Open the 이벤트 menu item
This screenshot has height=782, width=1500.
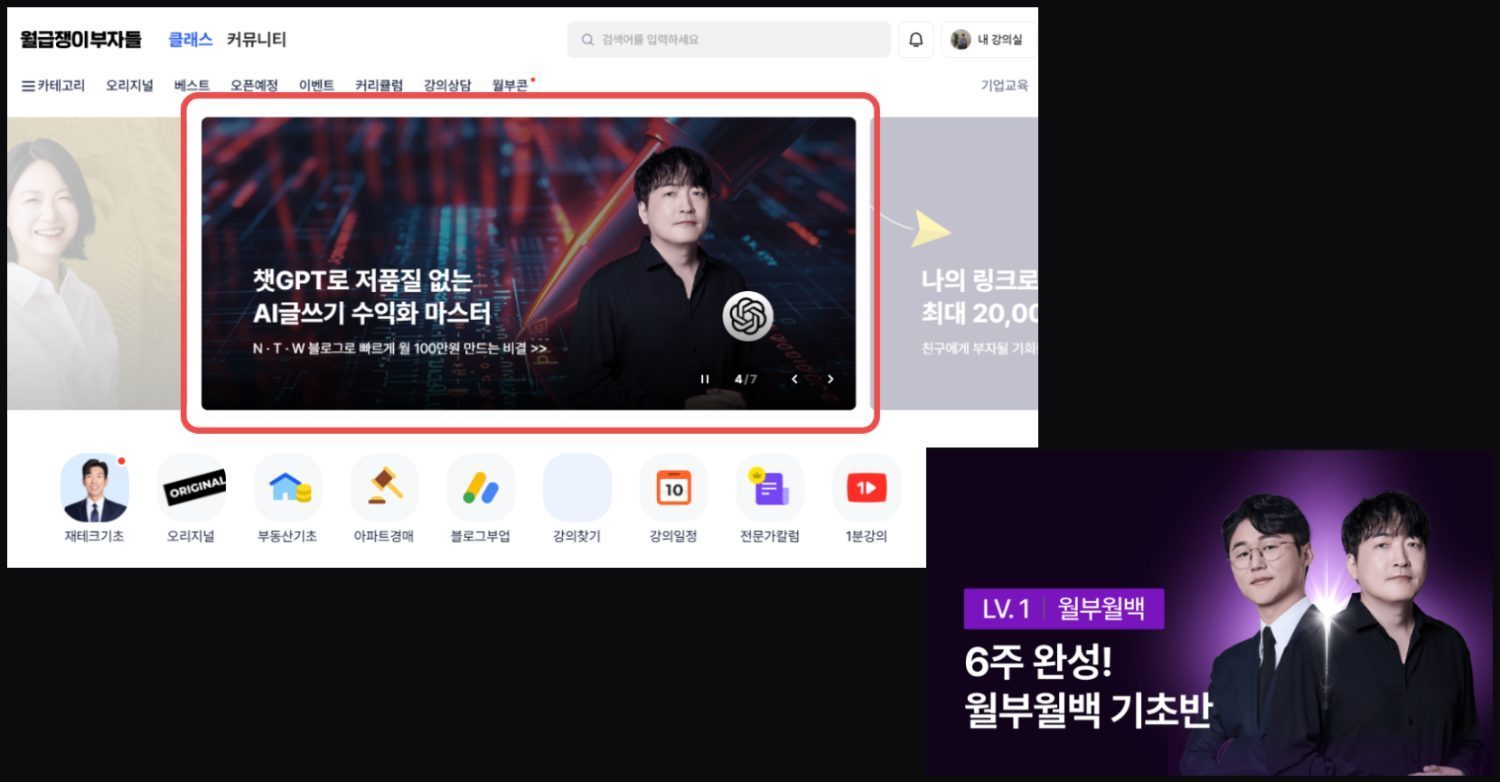click(x=316, y=86)
